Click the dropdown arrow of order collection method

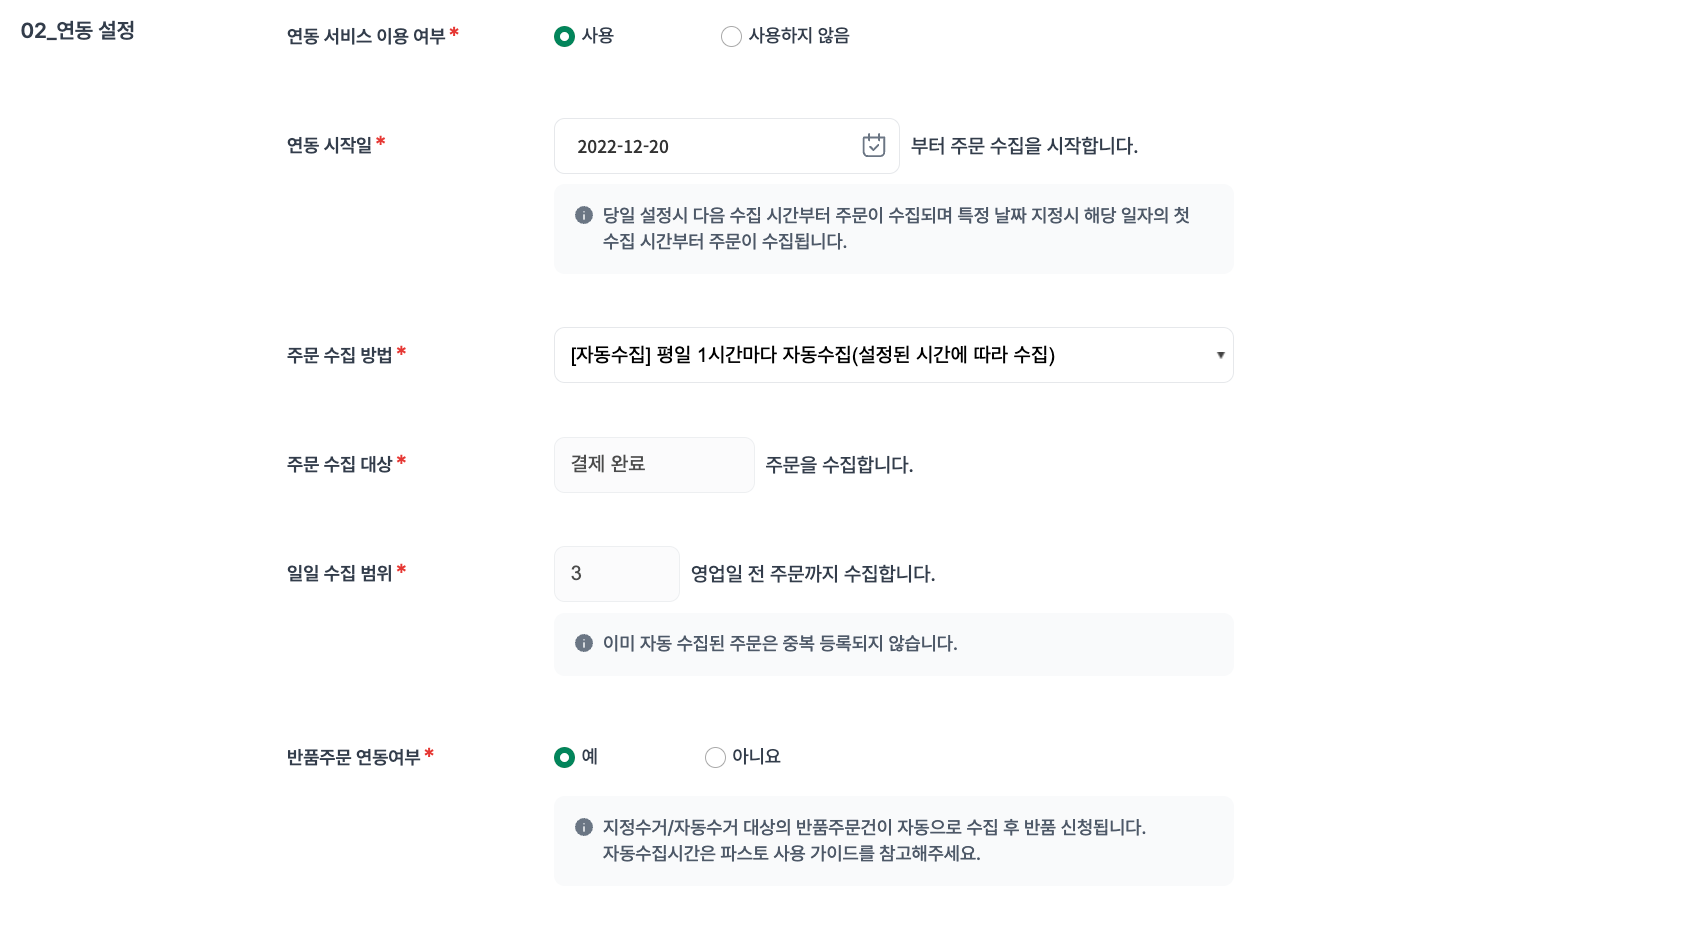1220,355
